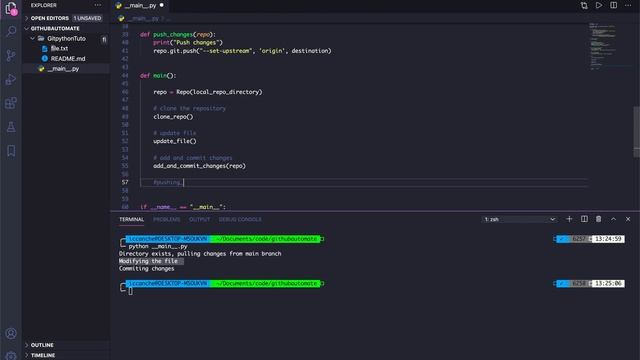Click the Python icon on editor tab
Viewport: 640px width, 360px height.
pyautogui.click(x=119, y=6)
